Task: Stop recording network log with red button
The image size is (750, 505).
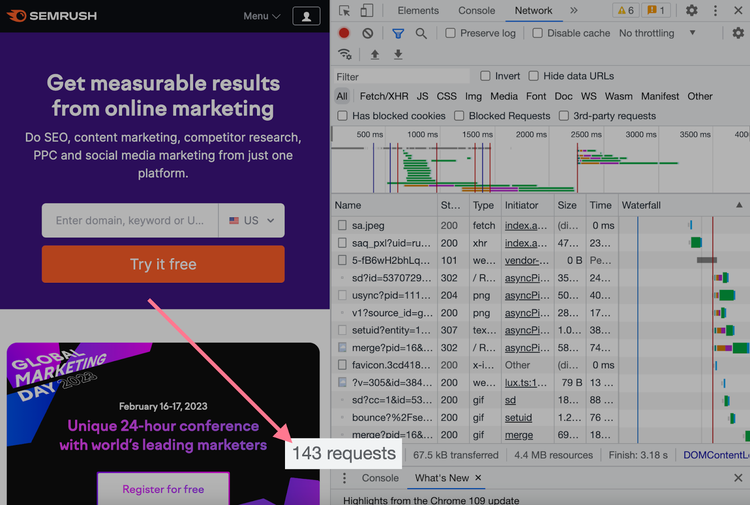Action: (x=344, y=33)
